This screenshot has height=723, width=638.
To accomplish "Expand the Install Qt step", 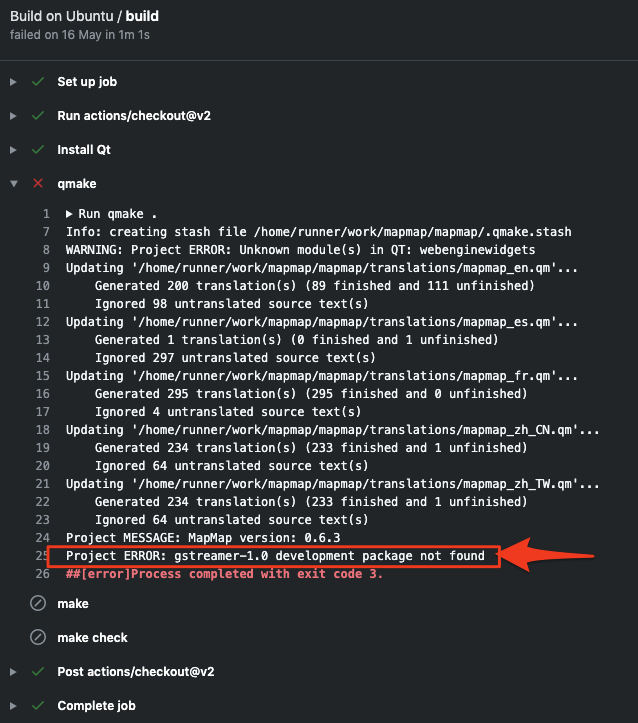I will (13, 150).
